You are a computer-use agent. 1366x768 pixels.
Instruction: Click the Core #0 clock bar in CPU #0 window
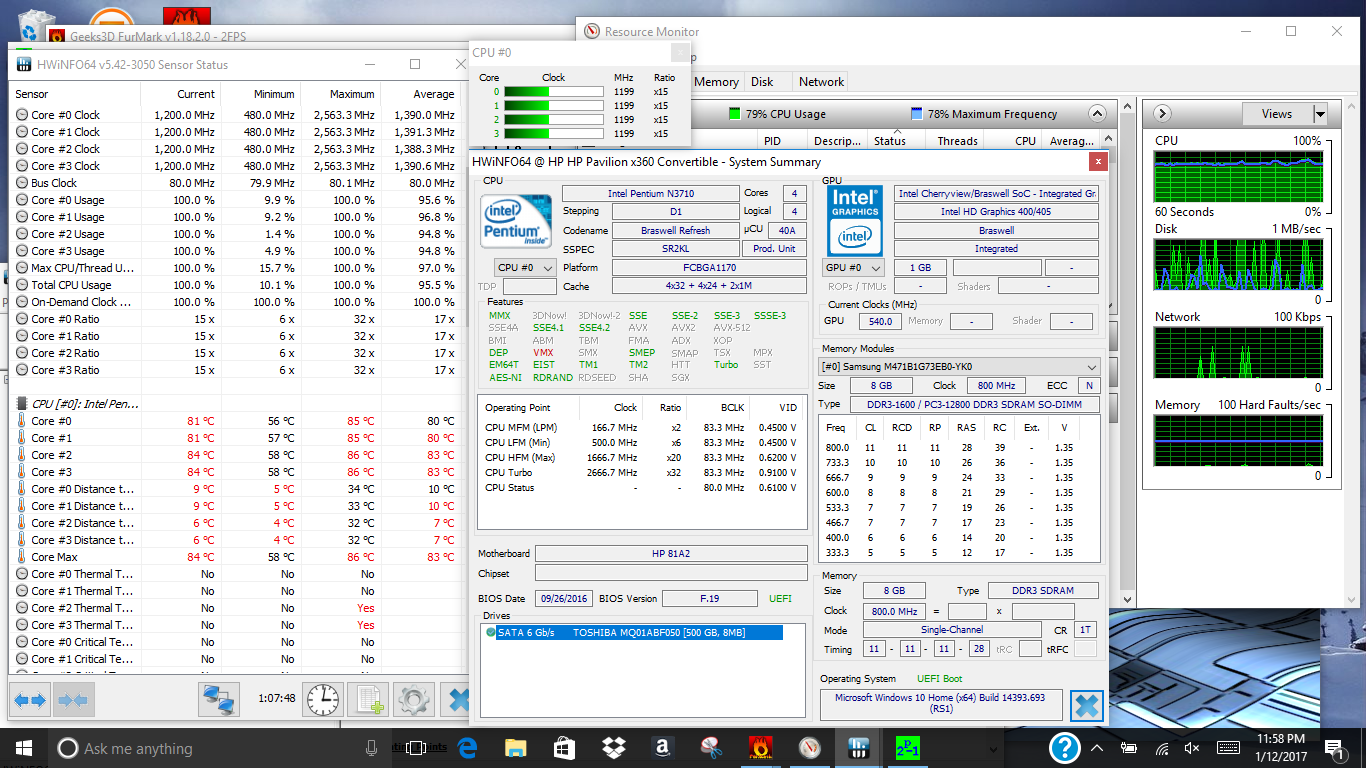click(553, 91)
